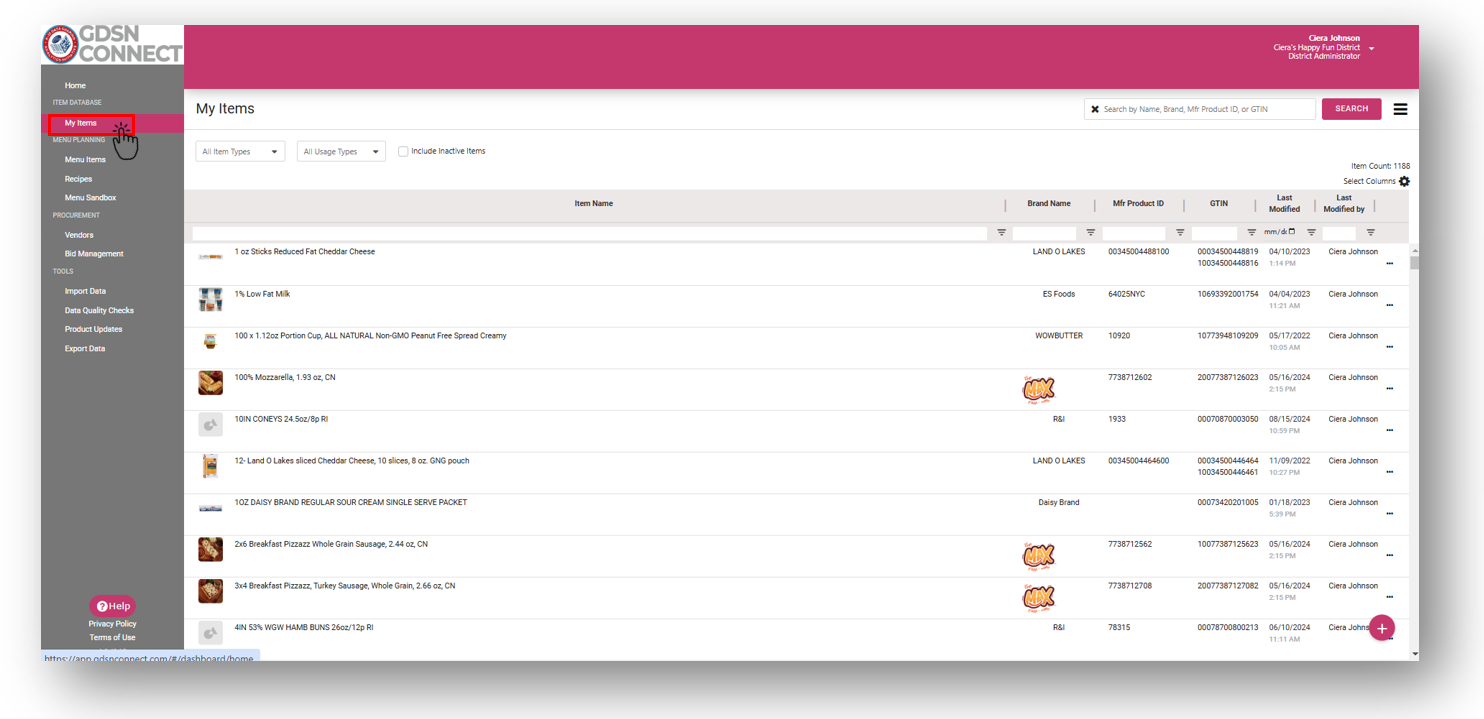Open Export Data tool
The image size is (1484, 719).
(x=85, y=349)
